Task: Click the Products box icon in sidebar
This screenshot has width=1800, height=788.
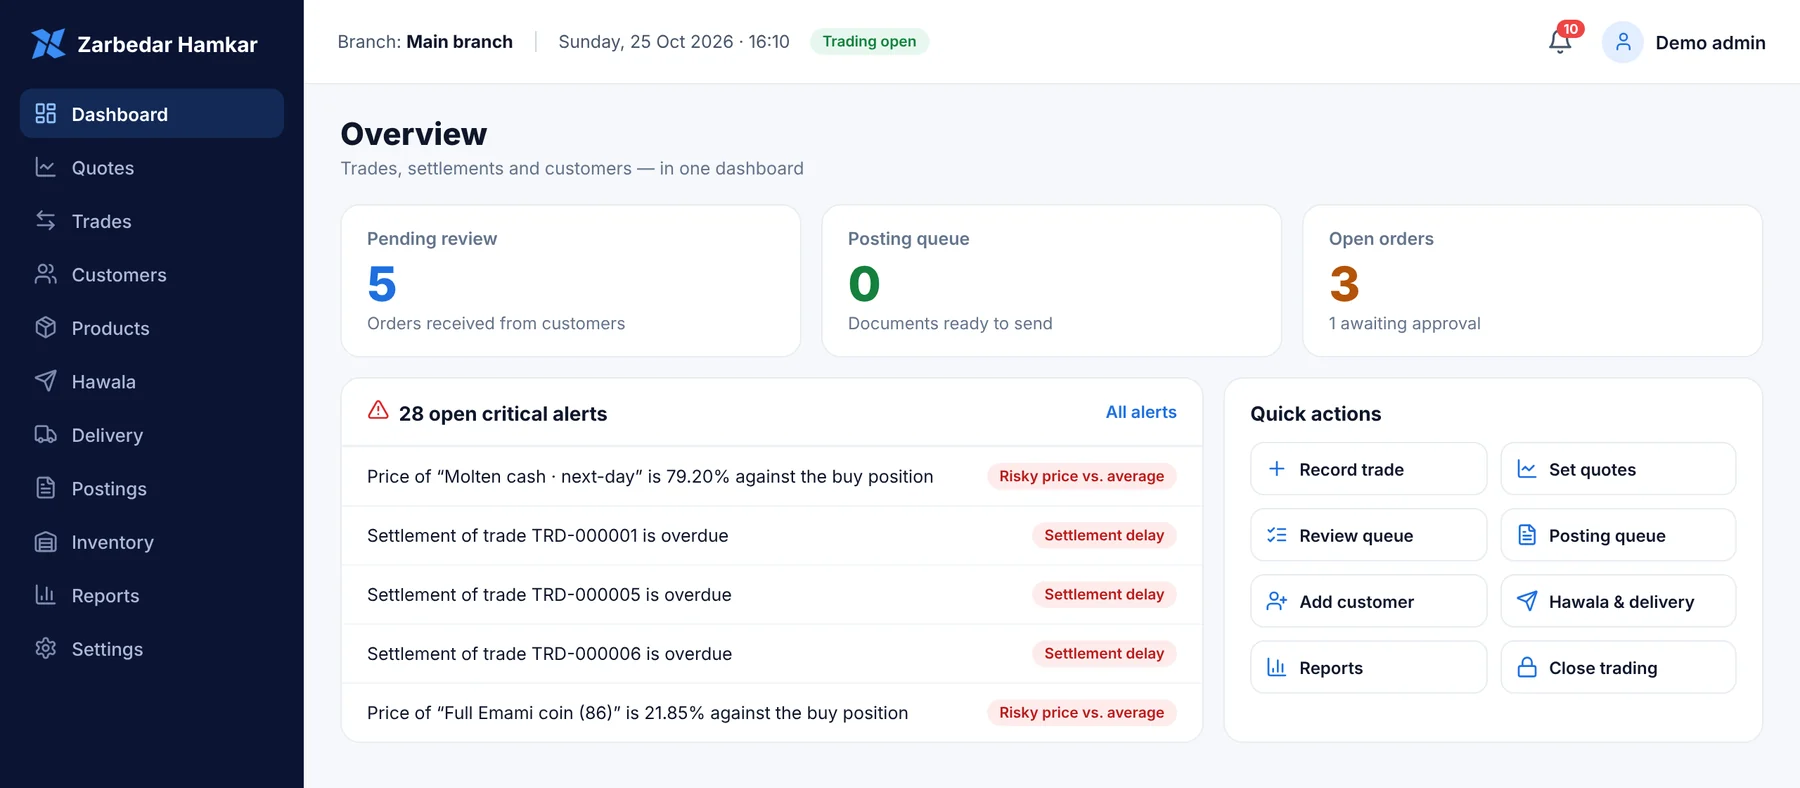Action: point(46,328)
